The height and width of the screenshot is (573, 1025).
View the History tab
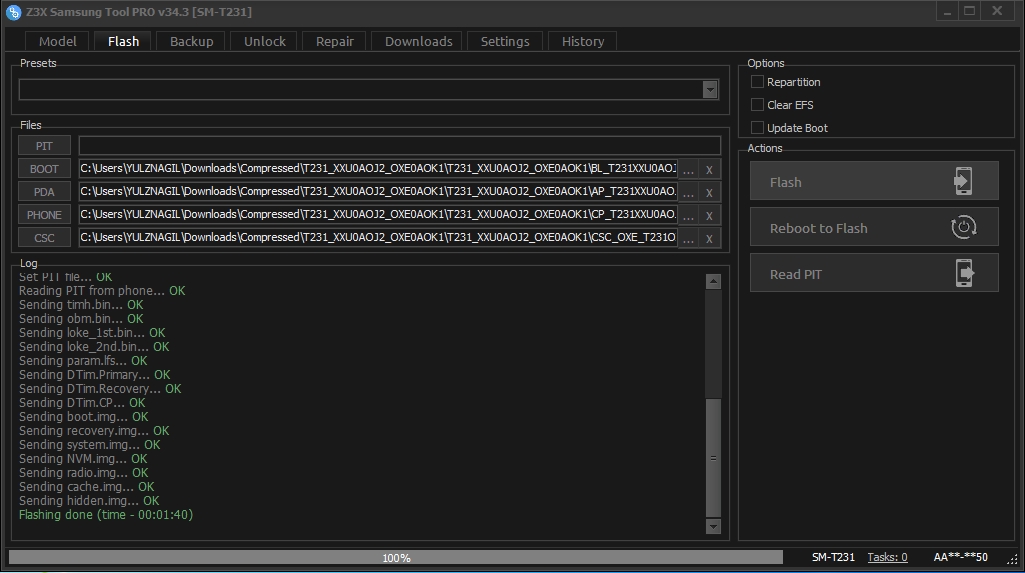[x=583, y=41]
